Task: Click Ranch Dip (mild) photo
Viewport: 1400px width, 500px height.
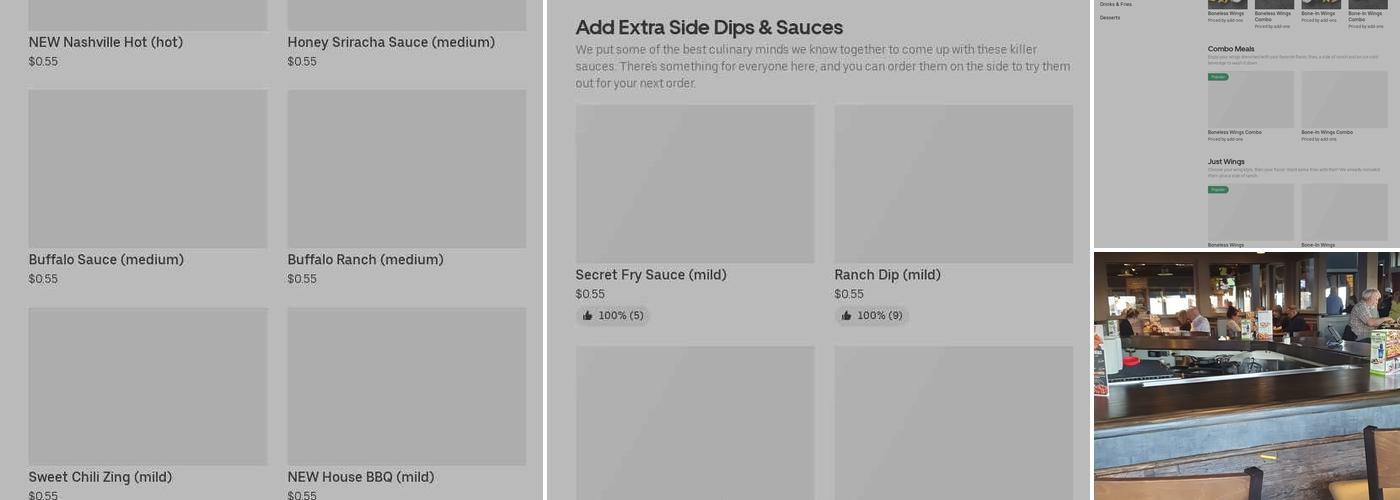Action: point(954,184)
